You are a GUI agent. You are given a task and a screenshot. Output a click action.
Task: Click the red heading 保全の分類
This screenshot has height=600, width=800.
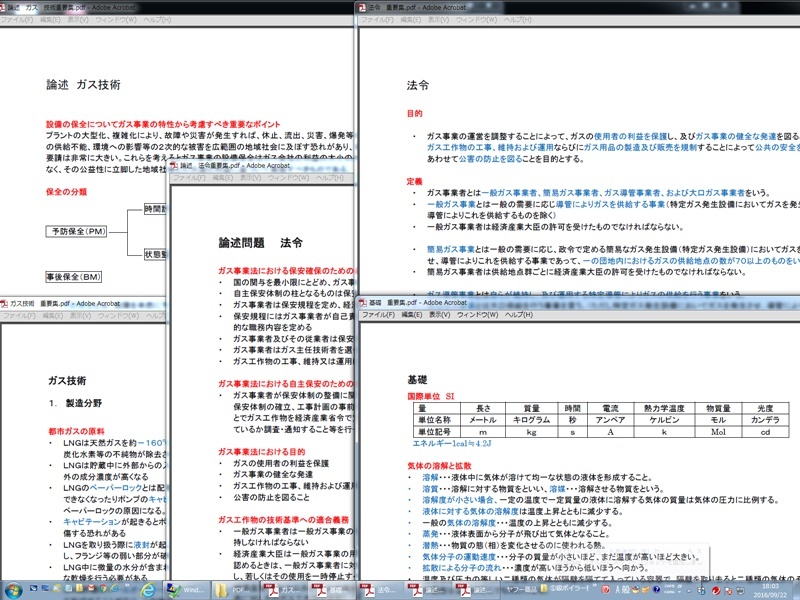66,192
